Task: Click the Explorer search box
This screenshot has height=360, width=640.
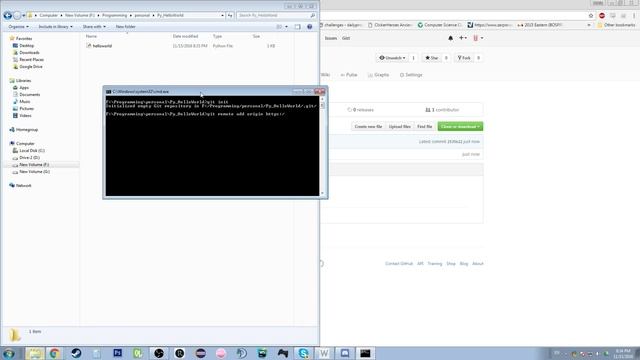Action: coord(276,16)
